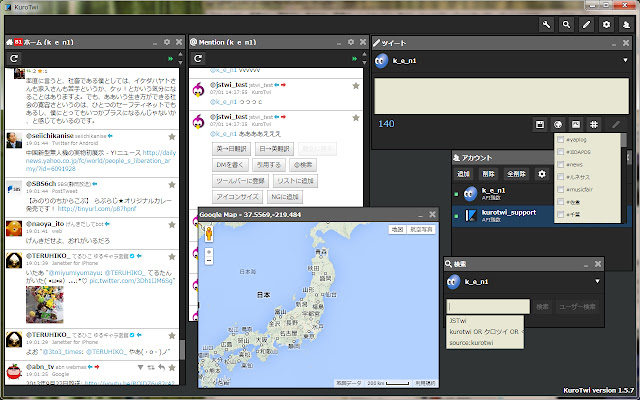Screen dimensions: 640x400
Task: Select the JSTwi search suggestion
Action: pos(458,320)
